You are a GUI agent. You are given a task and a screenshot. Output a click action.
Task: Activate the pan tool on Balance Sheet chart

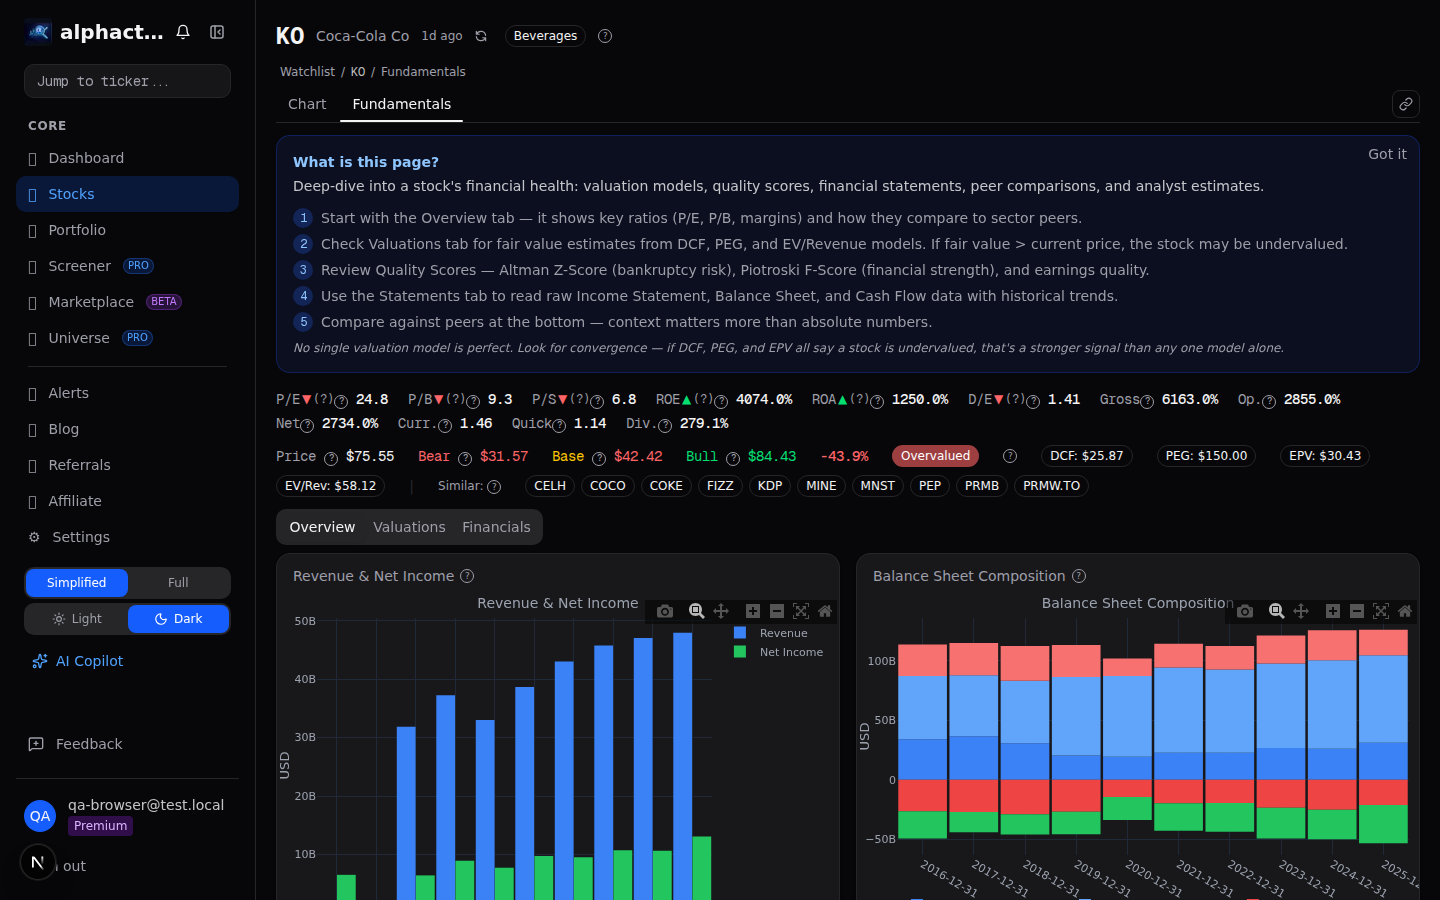click(x=1301, y=611)
